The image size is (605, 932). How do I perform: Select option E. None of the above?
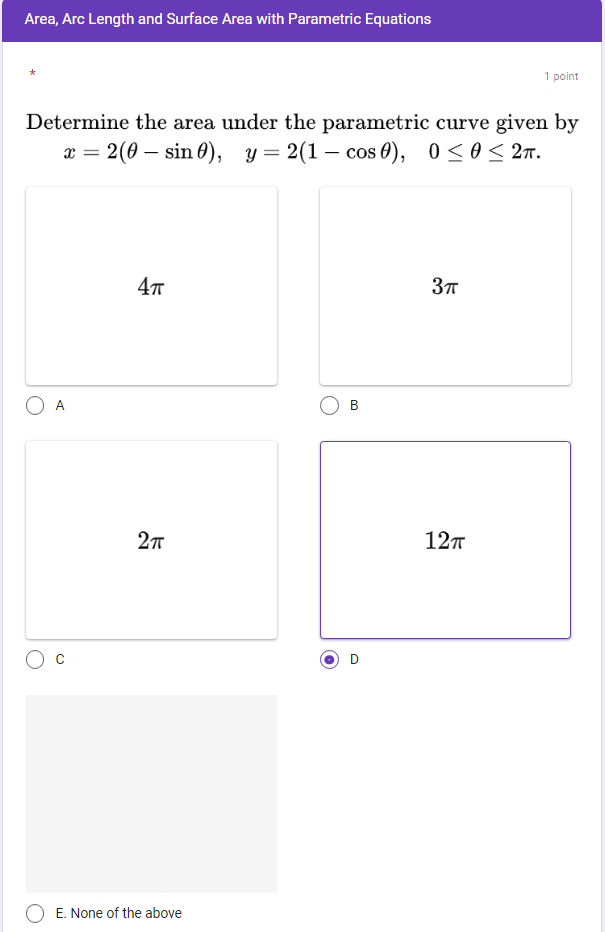tap(35, 913)
